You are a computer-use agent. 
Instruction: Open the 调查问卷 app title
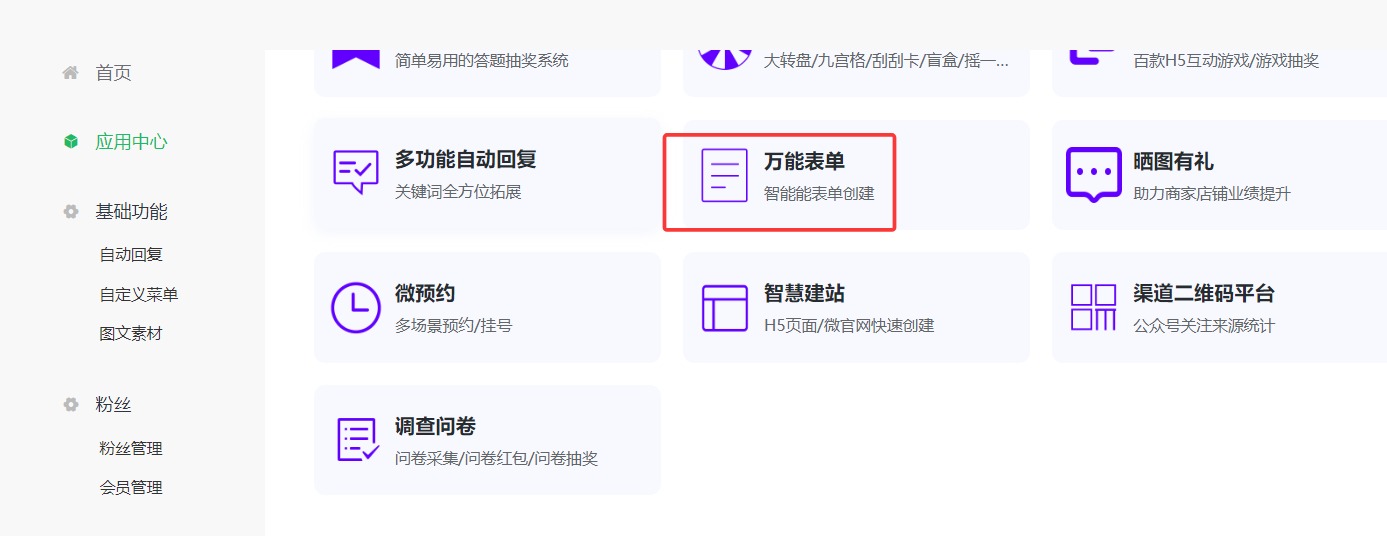click(x=435, y=426)
